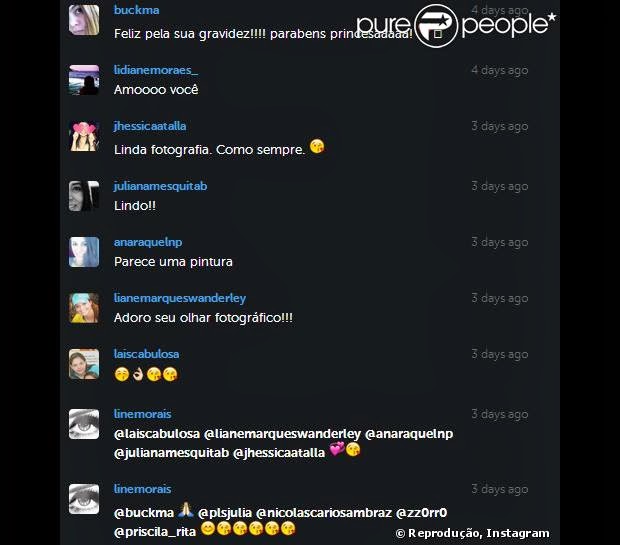Open laiscabulosa username link
The width and height of the screenshot is (620, 545).
coord(146,354)
